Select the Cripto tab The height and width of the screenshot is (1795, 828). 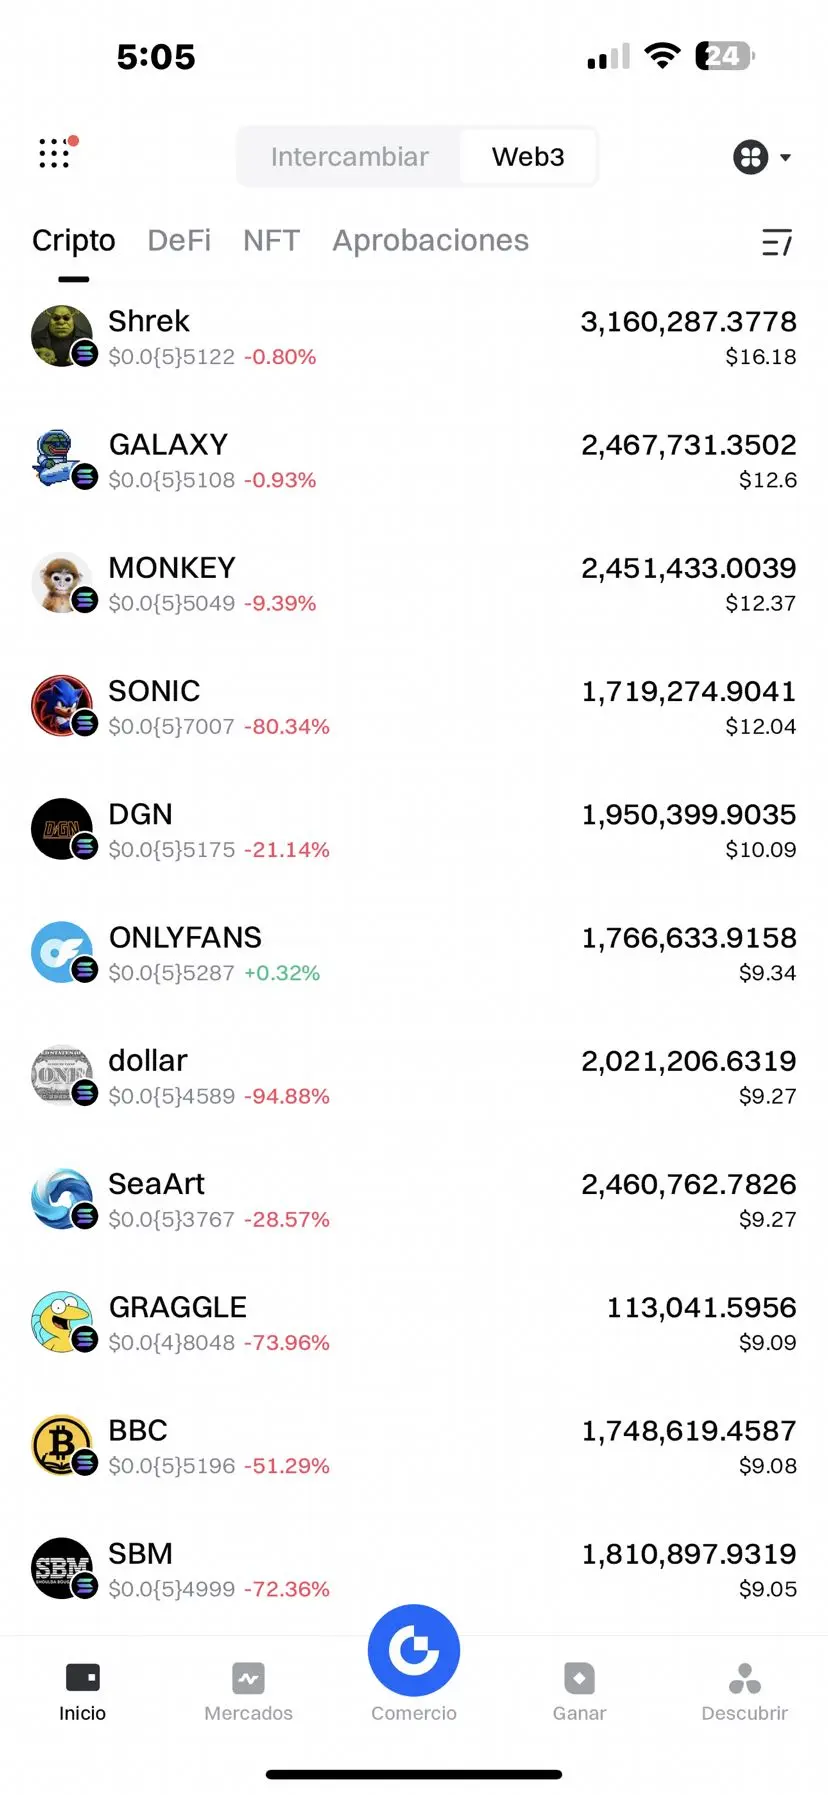(74, 241)
